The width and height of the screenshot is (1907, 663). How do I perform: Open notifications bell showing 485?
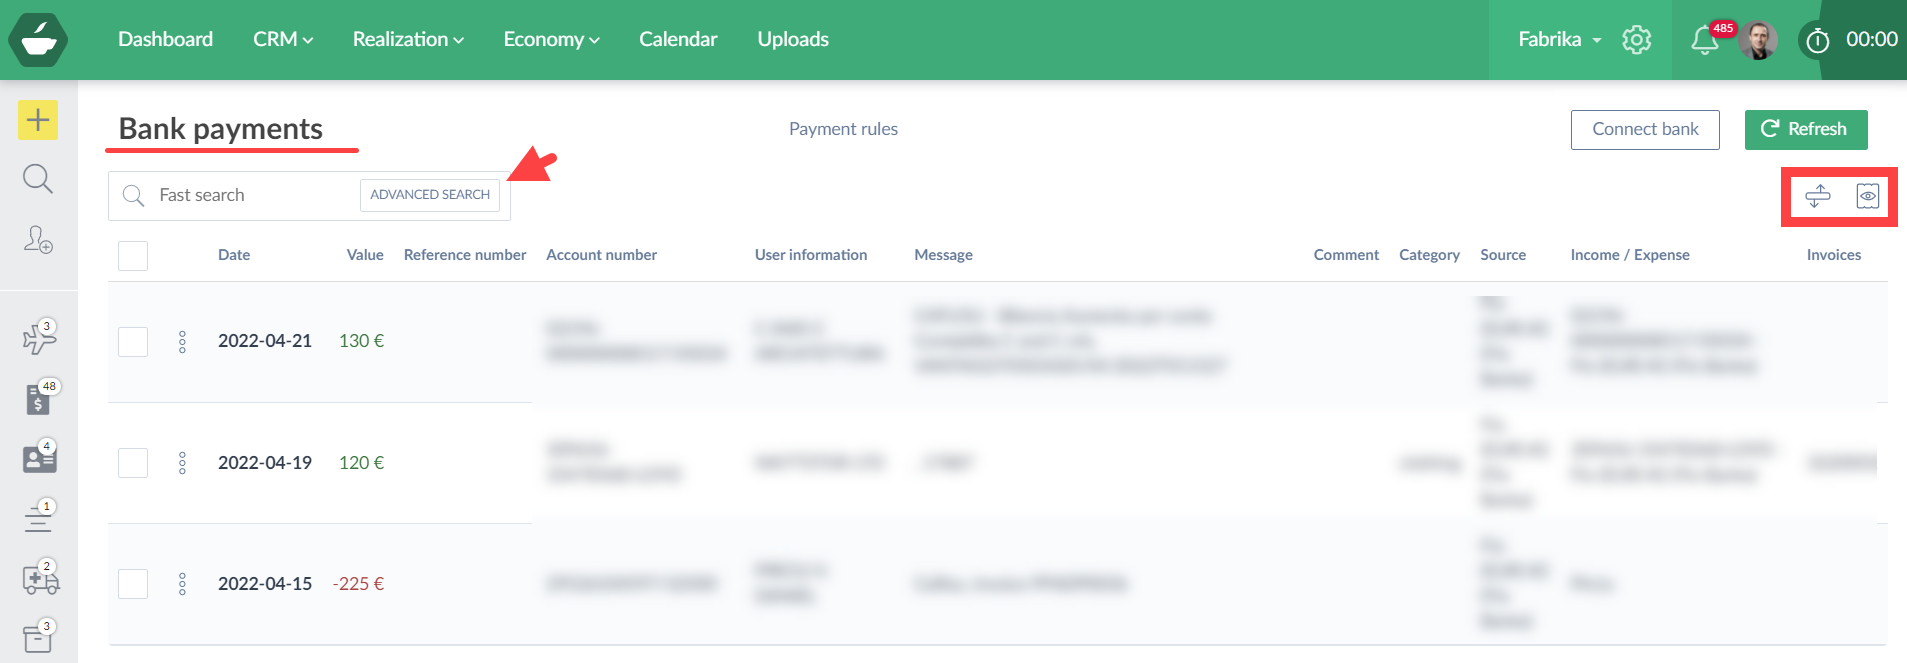[1705, 40]
